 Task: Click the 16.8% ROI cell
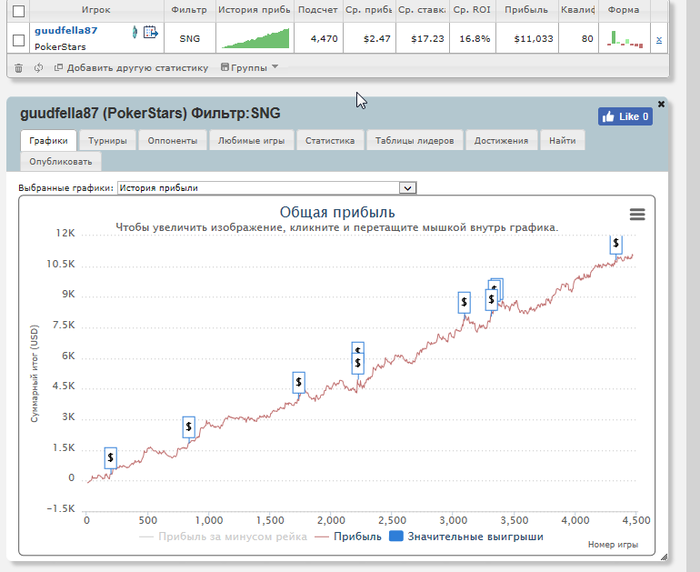475,39
